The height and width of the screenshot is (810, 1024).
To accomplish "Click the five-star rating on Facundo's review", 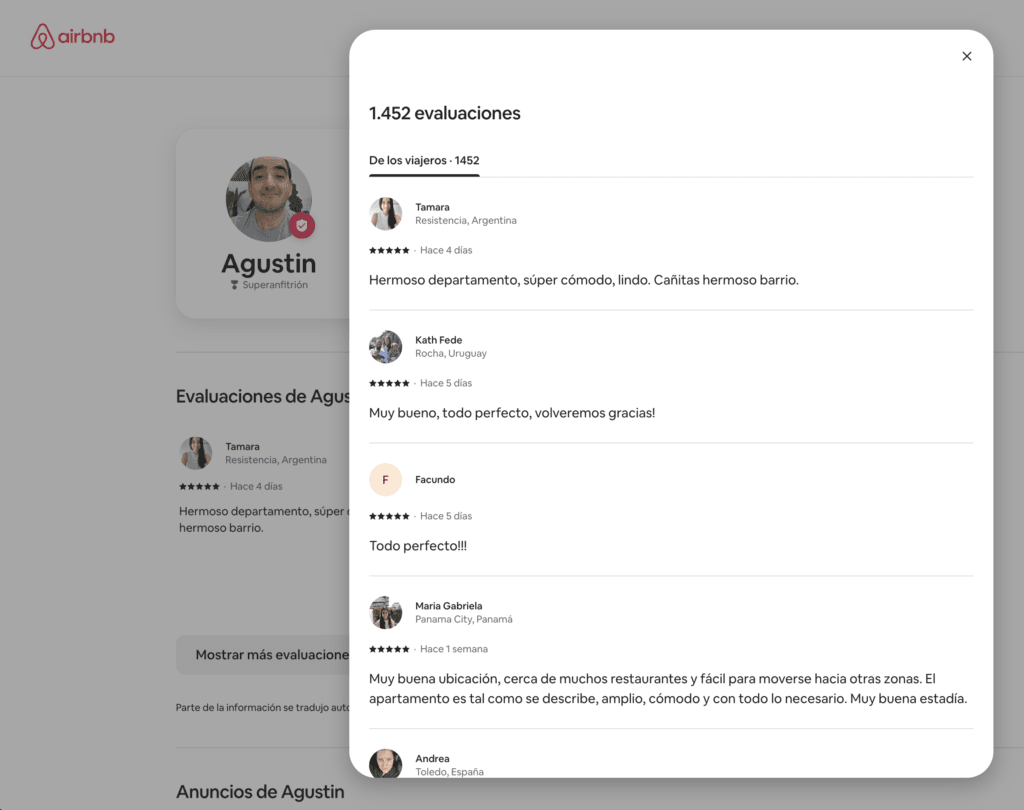I will 389,516.
